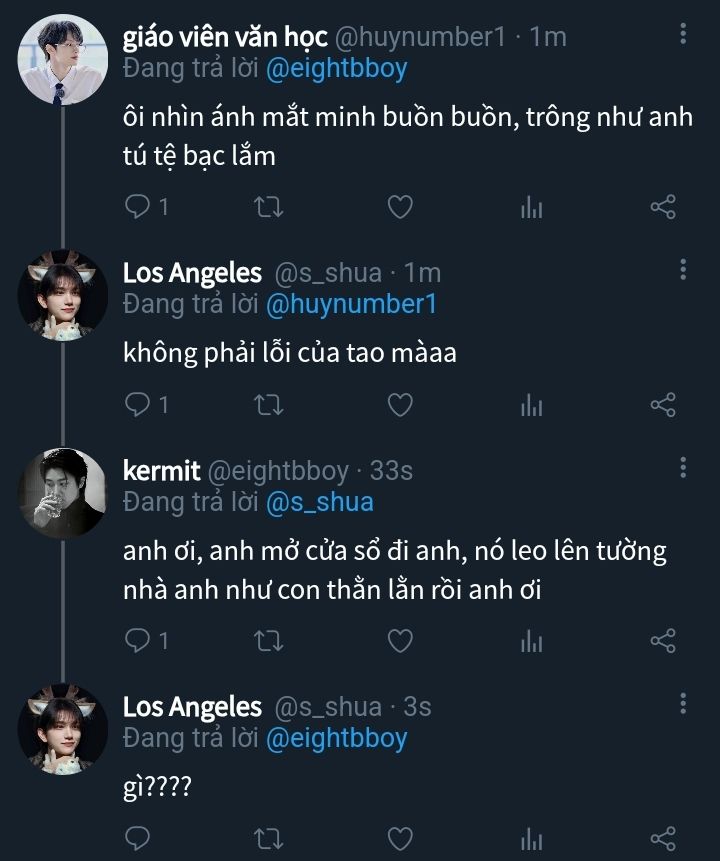The width and height of the screenshot is (720, 861).
Task: Reply to kermit's tweet about thằn lằn
Action: coord(138,640)
